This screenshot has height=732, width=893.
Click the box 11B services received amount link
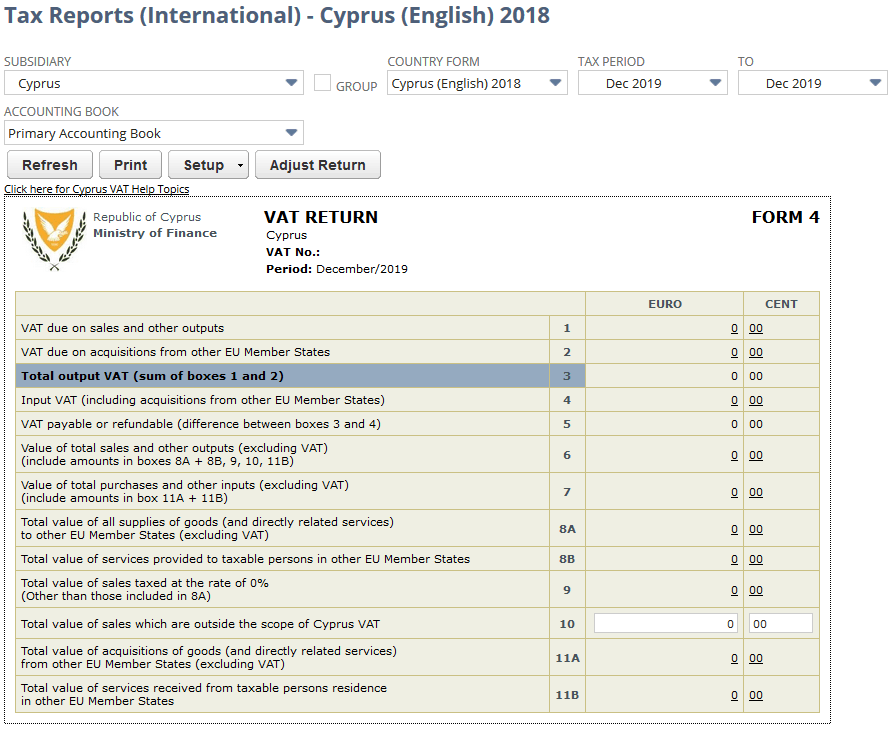click(x=732, y=694)
